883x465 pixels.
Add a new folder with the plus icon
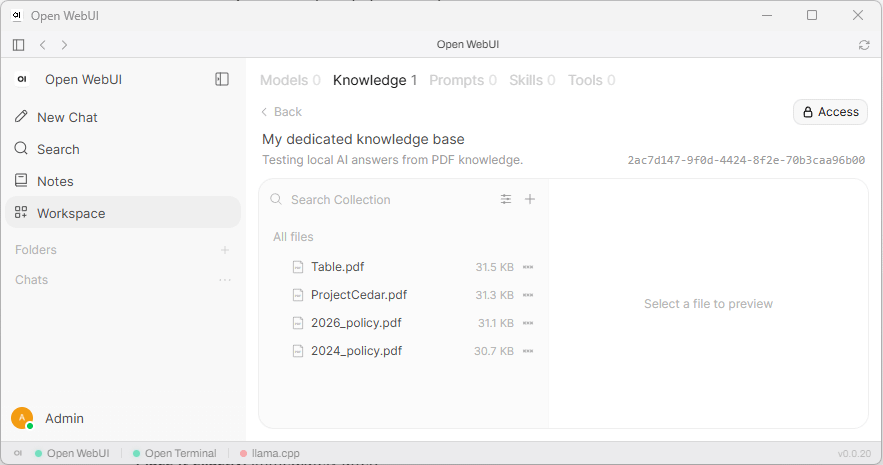[225, 250]
